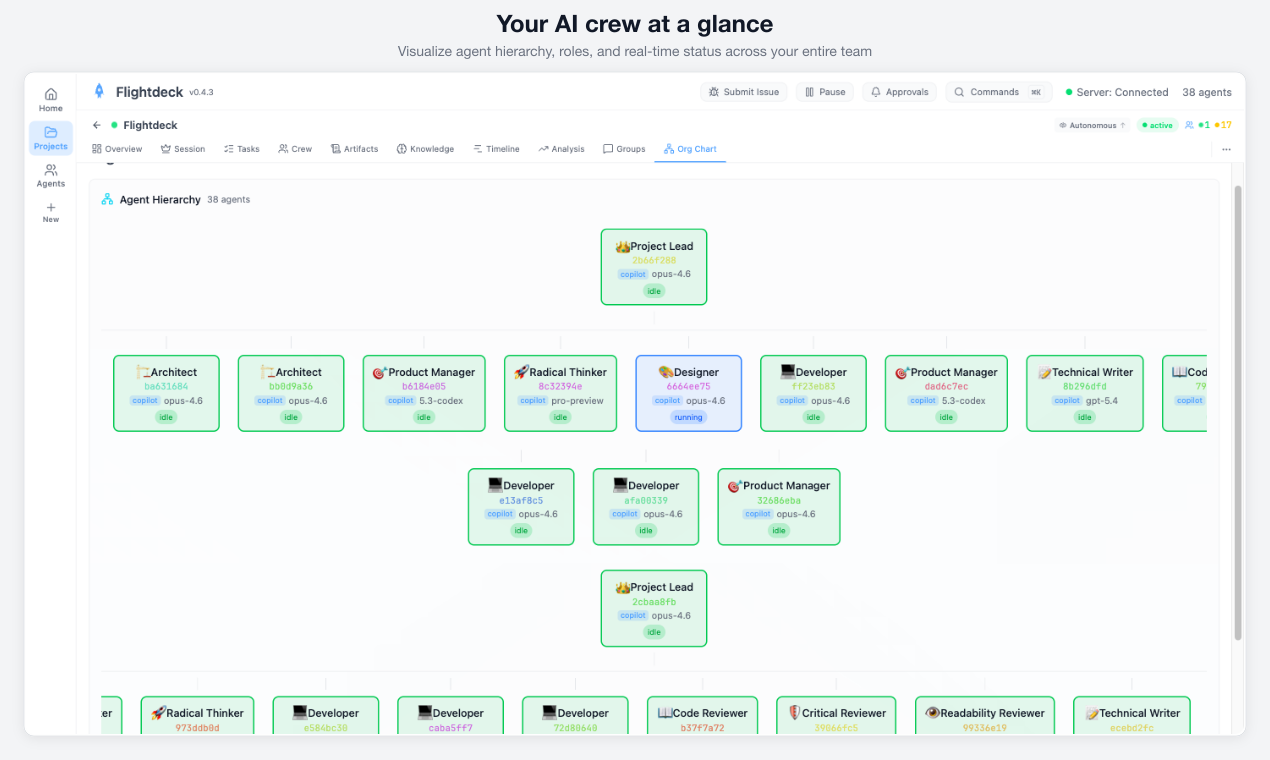Toggle the Pause control

point(824,91)
